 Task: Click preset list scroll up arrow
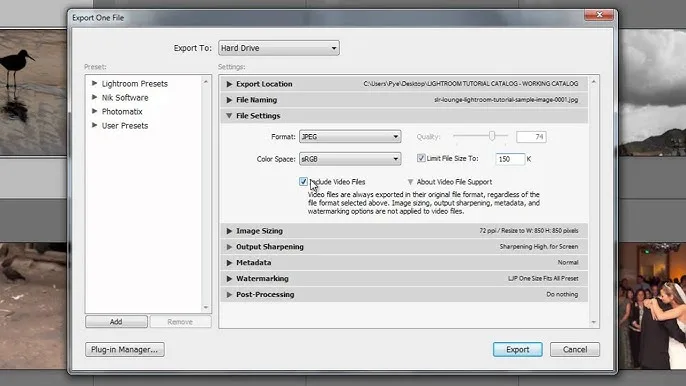206,82
